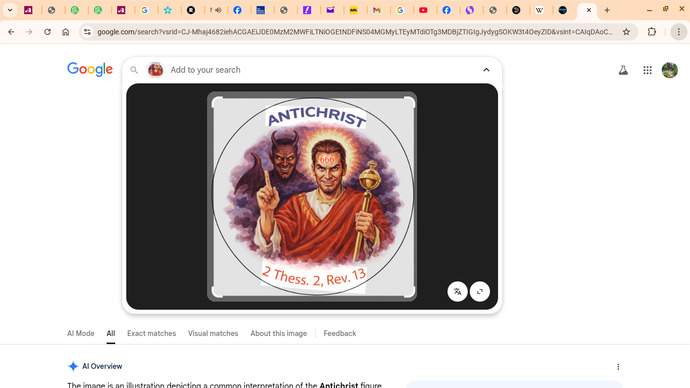
Task: Translate text in image button
Action: tap(457, 291)
